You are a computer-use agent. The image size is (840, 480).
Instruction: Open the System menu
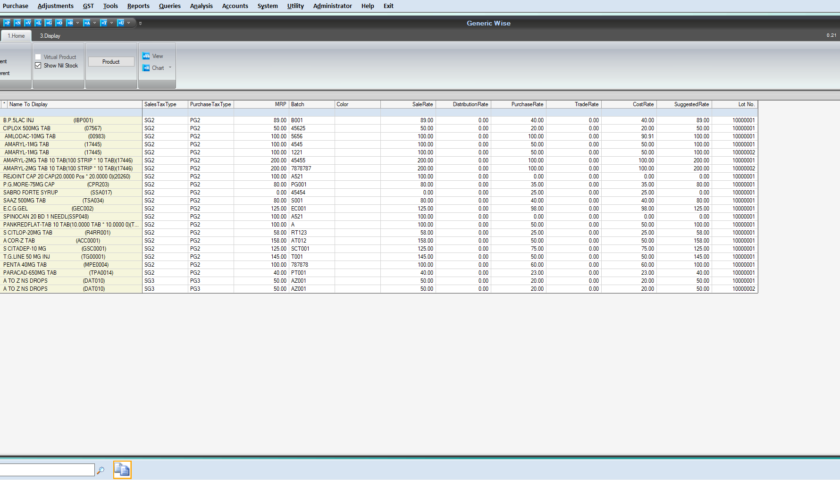(x=267, y=6)
